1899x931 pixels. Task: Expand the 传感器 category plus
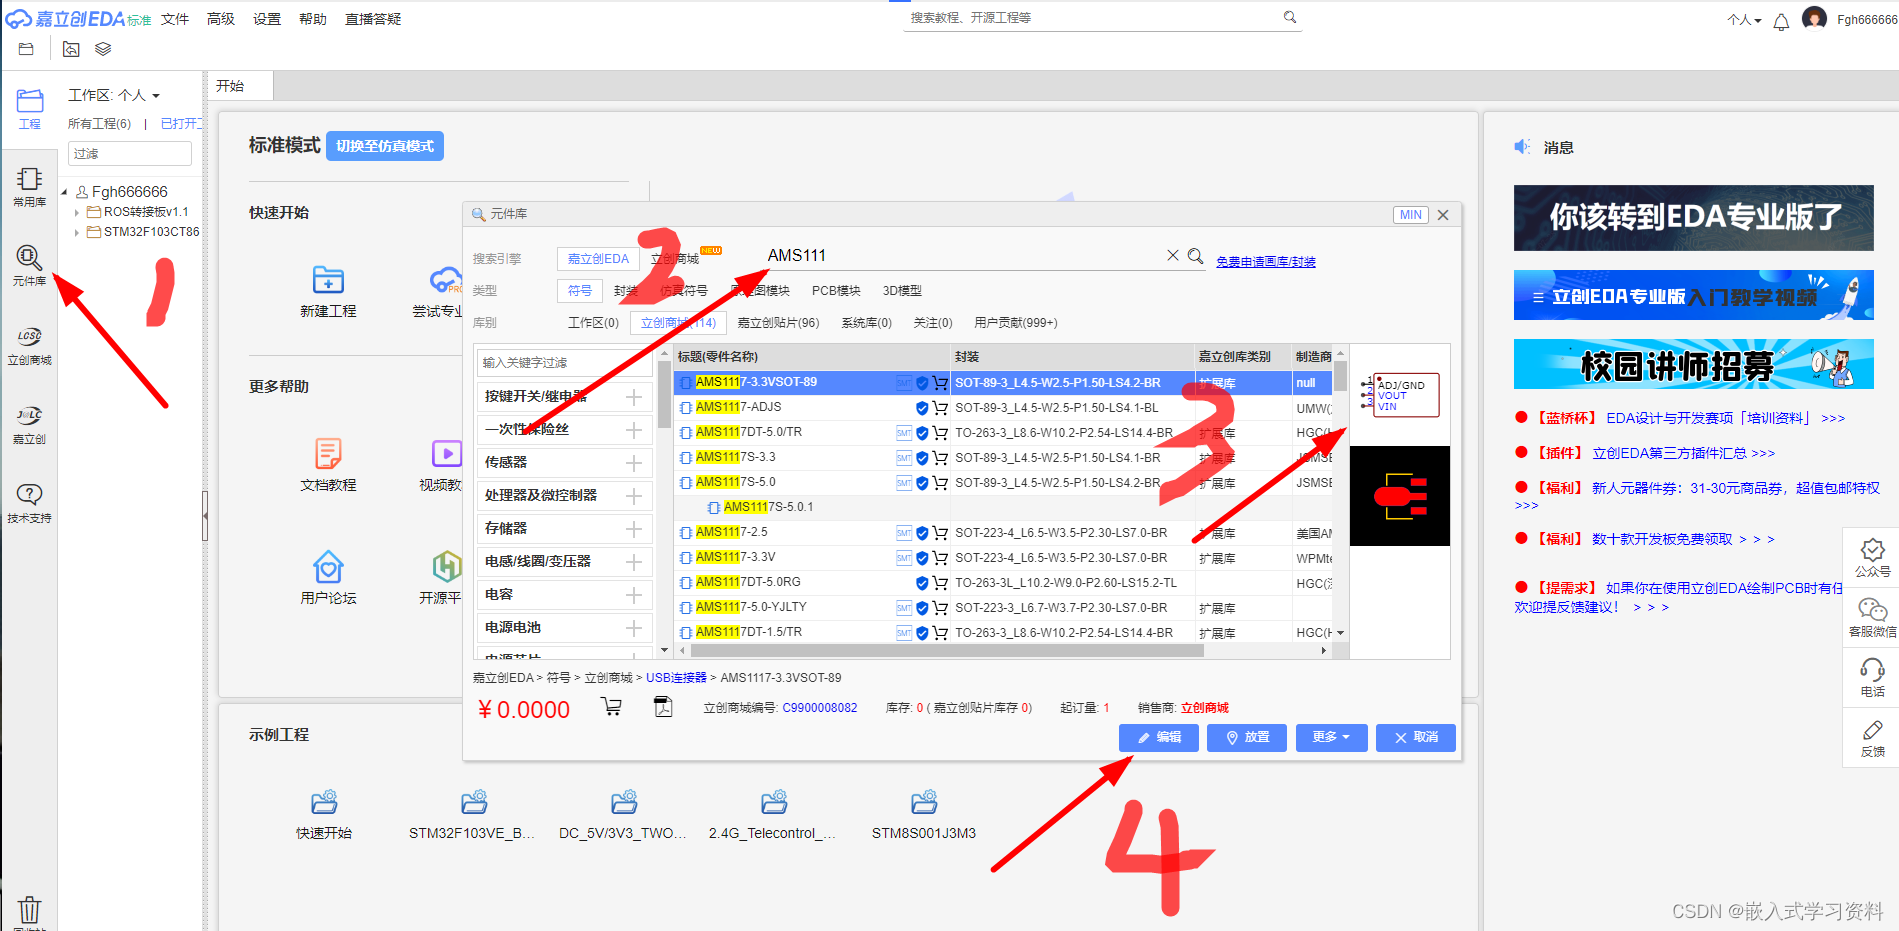(x=633, y=463)
